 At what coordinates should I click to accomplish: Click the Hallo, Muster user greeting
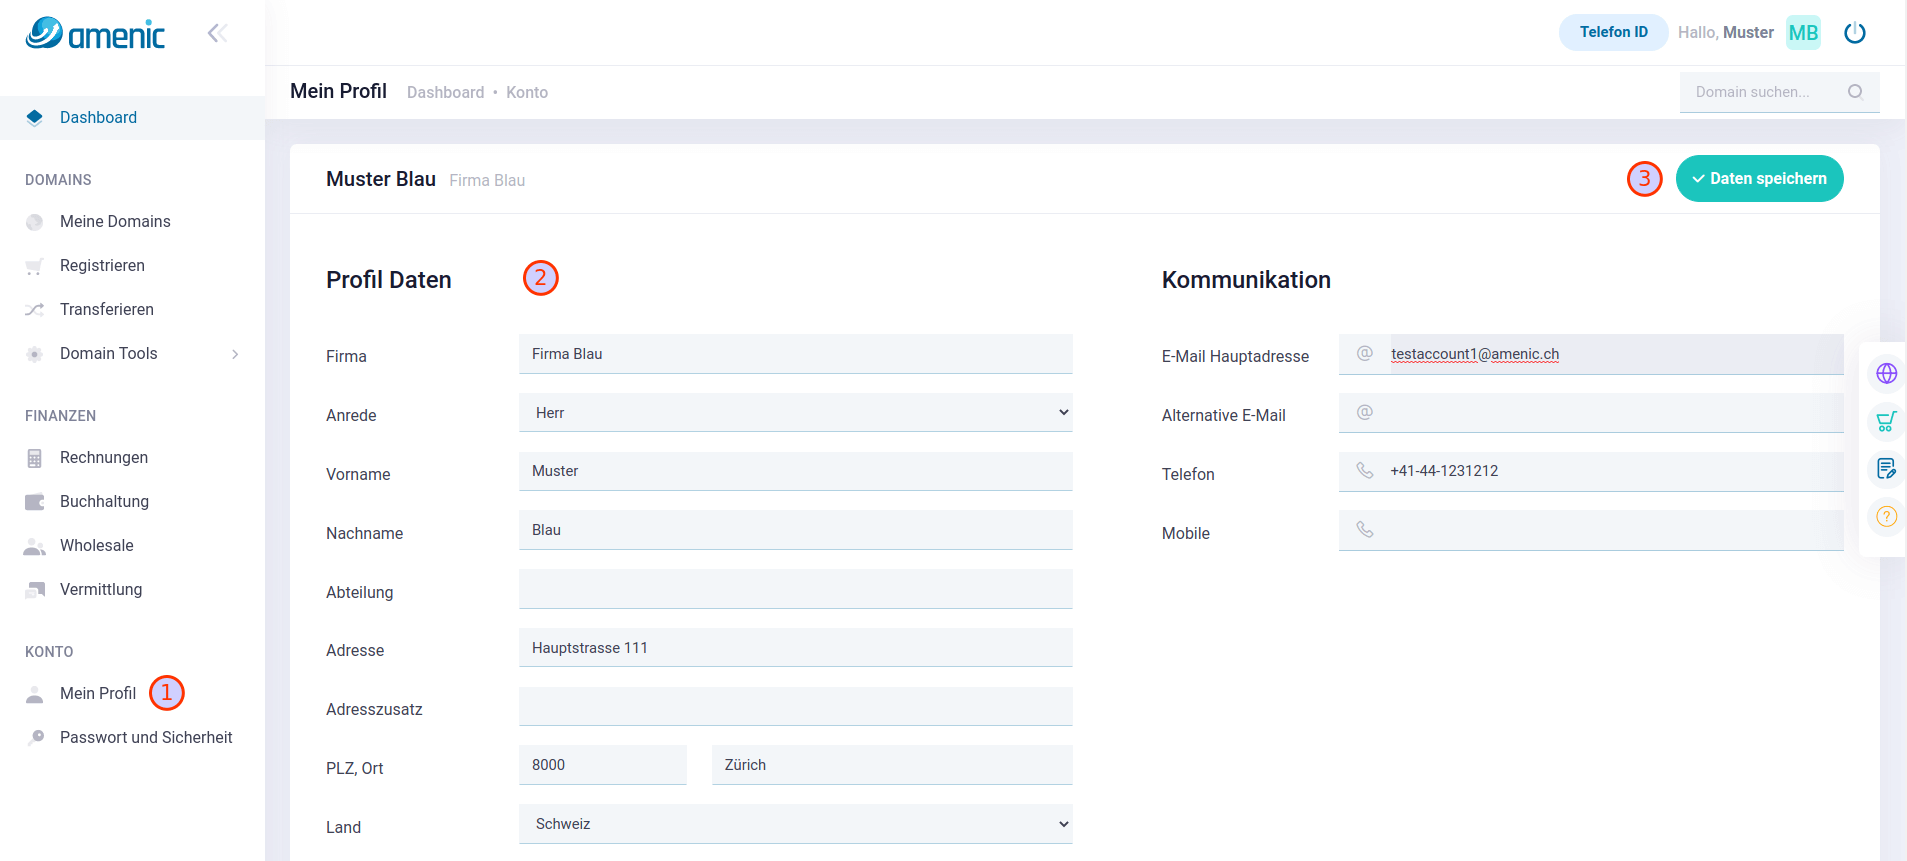pos(1725,32)
